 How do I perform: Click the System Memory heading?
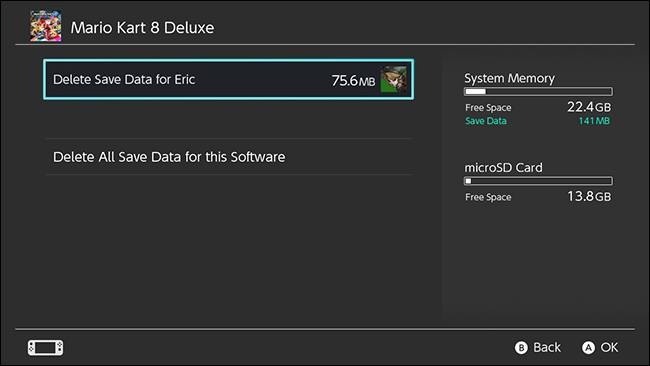pyautogui.click(x=509, y=78)
